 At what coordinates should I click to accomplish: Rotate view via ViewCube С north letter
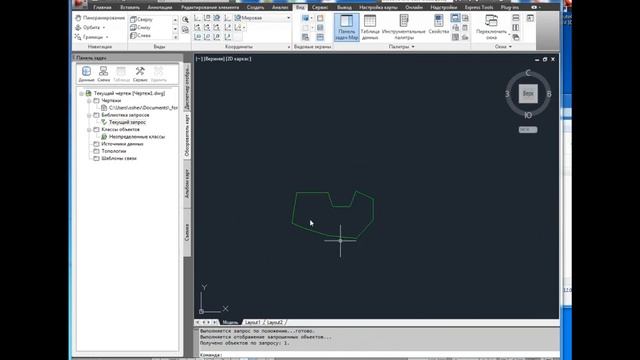[x=528, y=73]
